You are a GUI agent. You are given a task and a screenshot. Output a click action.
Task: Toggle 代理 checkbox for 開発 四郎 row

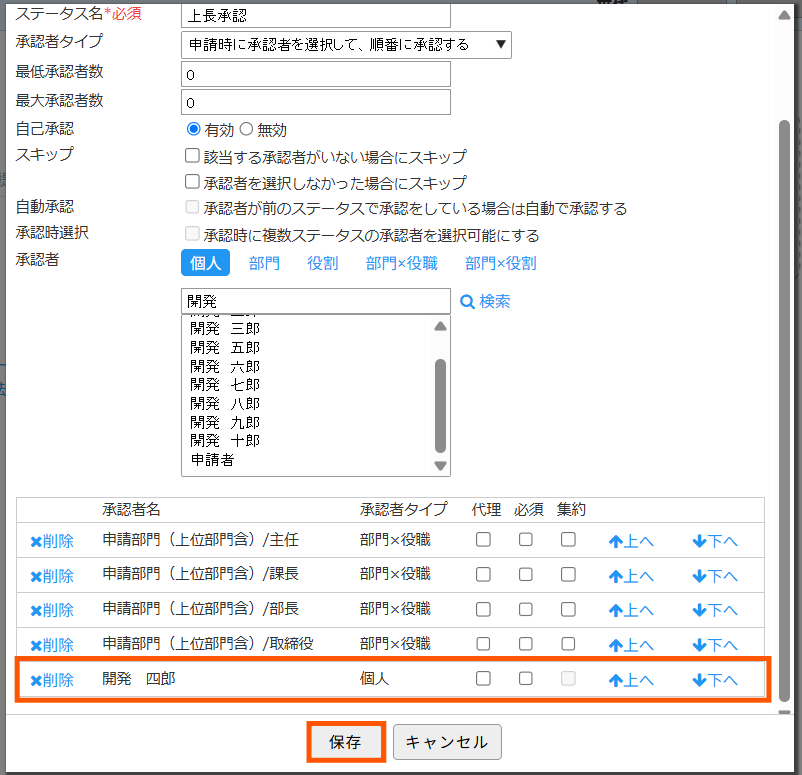(483, 678)
